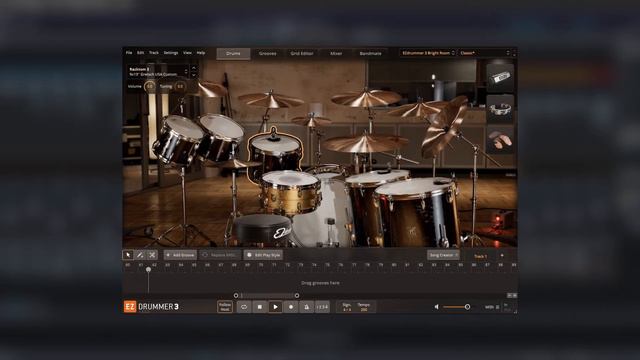Click the Edit Play Style button
This screenshot has width=640, height=360.
263,255
